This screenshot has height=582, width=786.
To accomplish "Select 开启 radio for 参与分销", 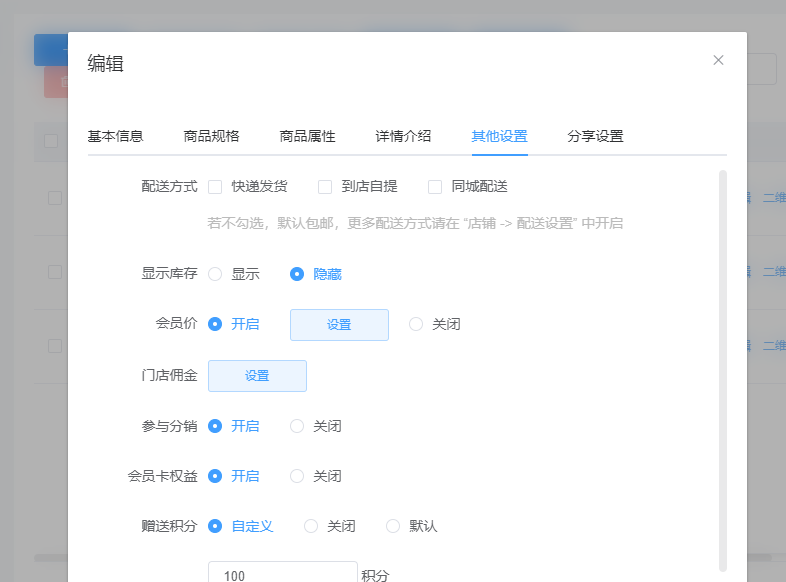I will click(215, 426).
